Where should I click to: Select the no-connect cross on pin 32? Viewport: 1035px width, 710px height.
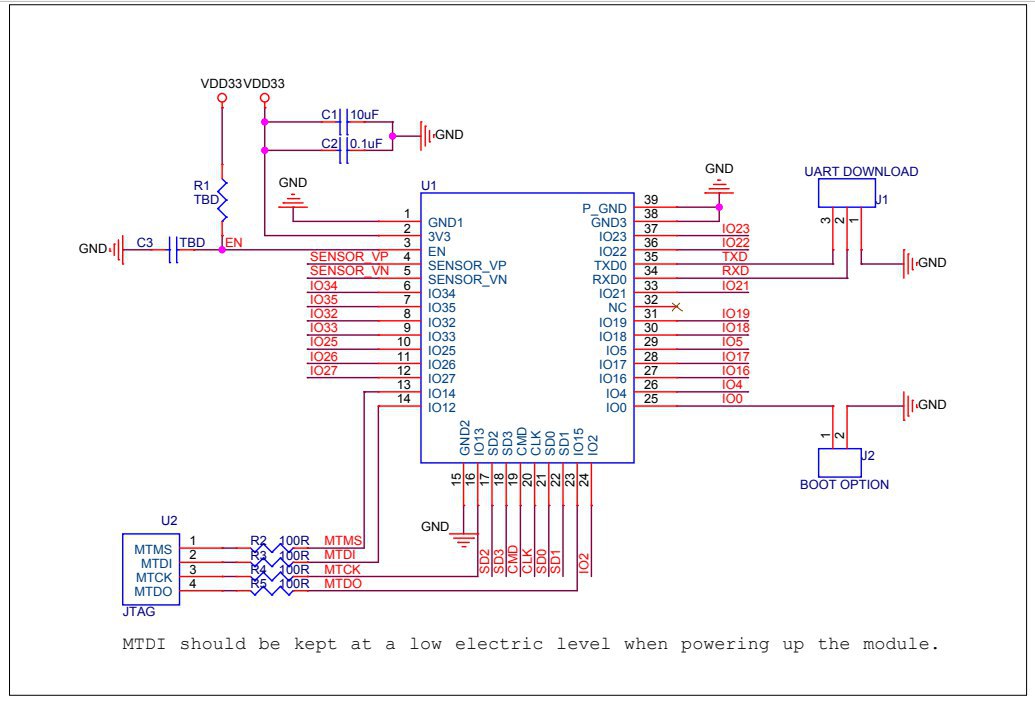pos(676,307)
